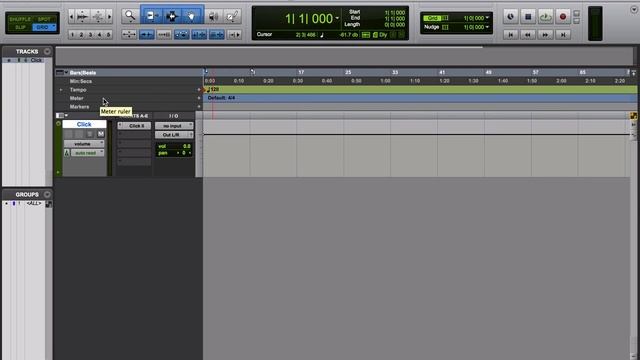The image size is (640, 360).
Task: Toggle Insertion Follows Playback button
Action: coord(216,35)
